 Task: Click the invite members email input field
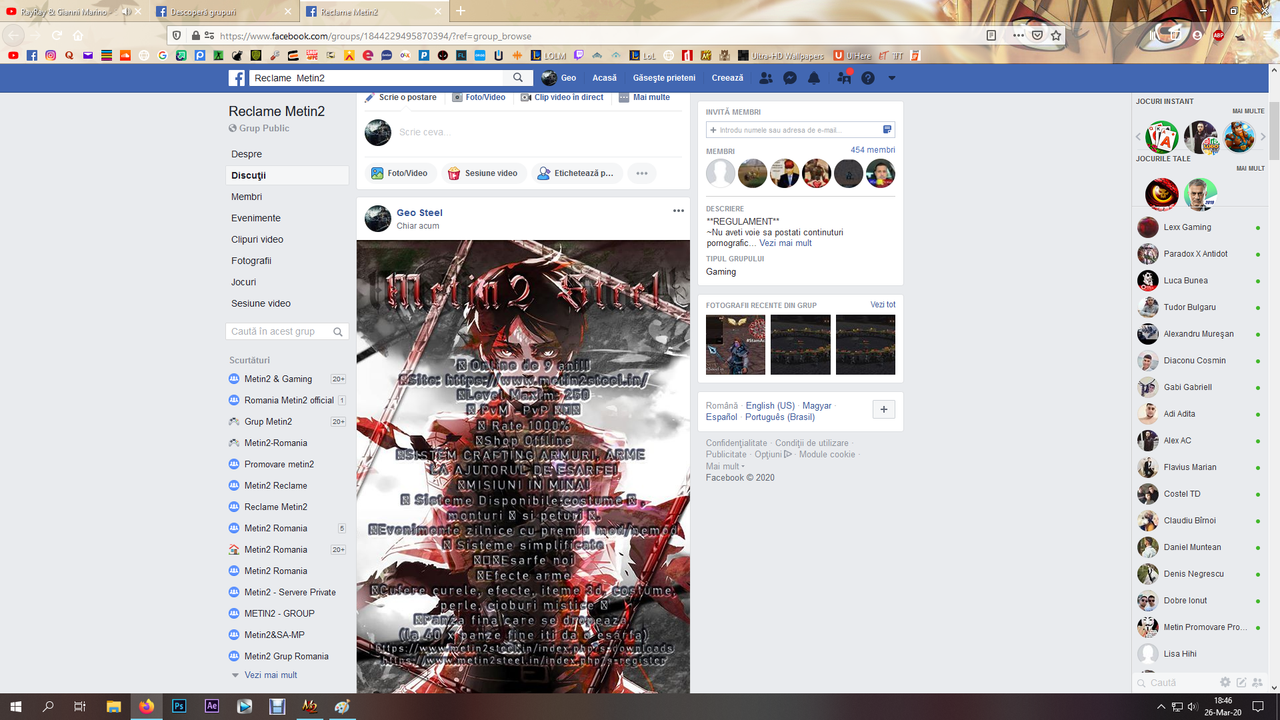(800, 130)
